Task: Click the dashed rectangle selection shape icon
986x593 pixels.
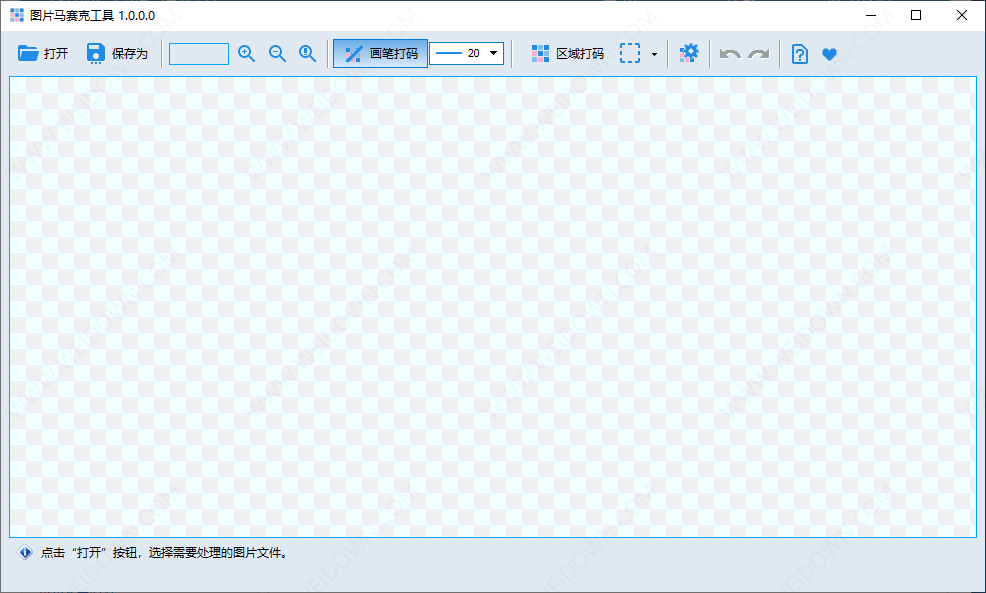Action: point(633,53)
